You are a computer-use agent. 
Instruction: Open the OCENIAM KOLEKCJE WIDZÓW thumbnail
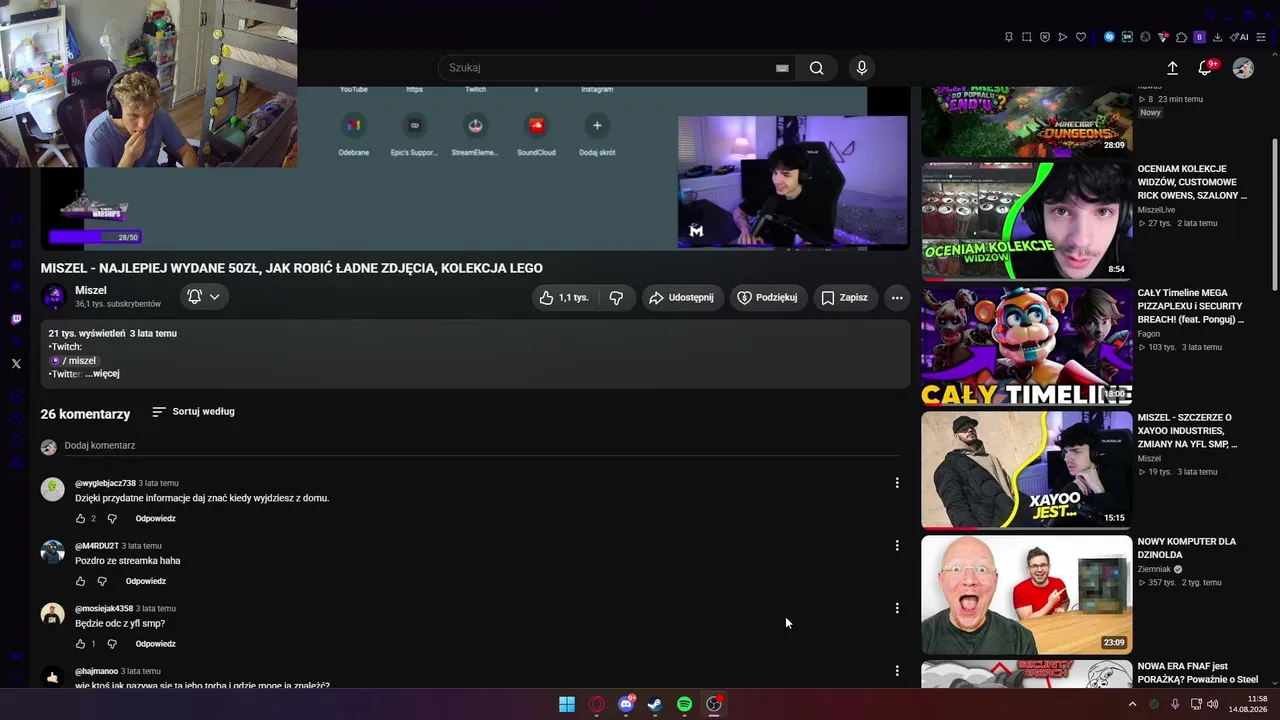click(x=1026, y=221)
